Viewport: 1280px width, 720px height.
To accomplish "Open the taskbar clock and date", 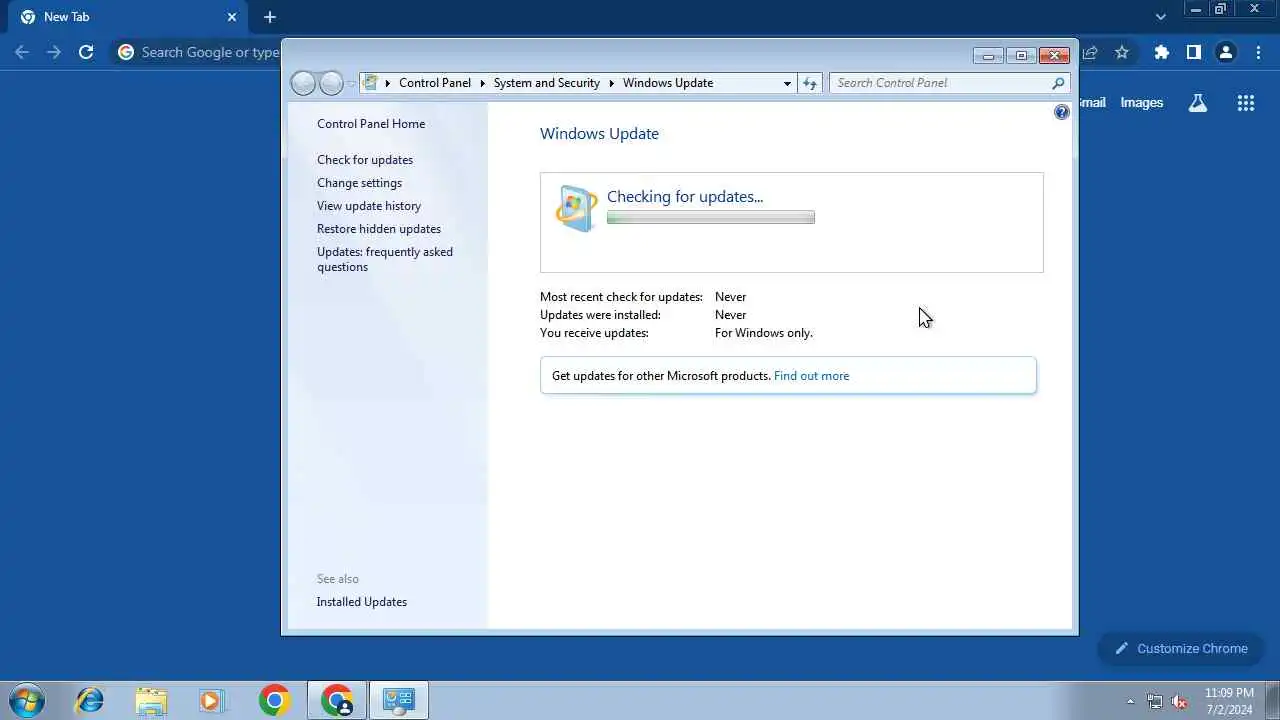I will [1229, 701].
